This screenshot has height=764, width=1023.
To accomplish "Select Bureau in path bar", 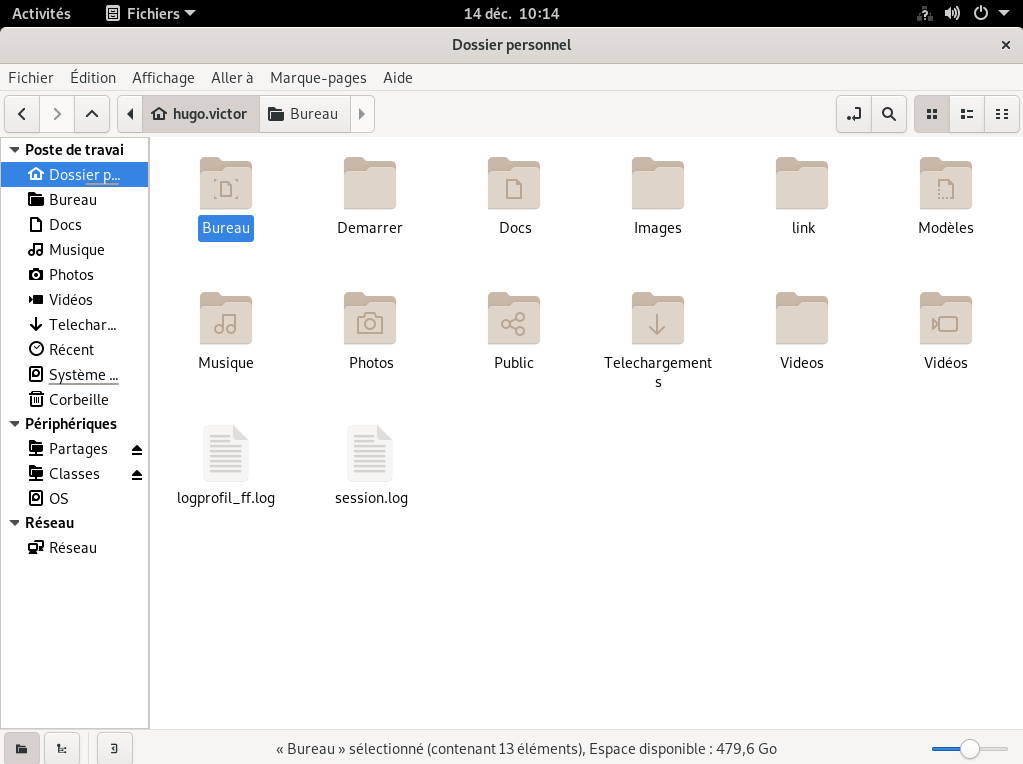I will (x=305, y=114).
